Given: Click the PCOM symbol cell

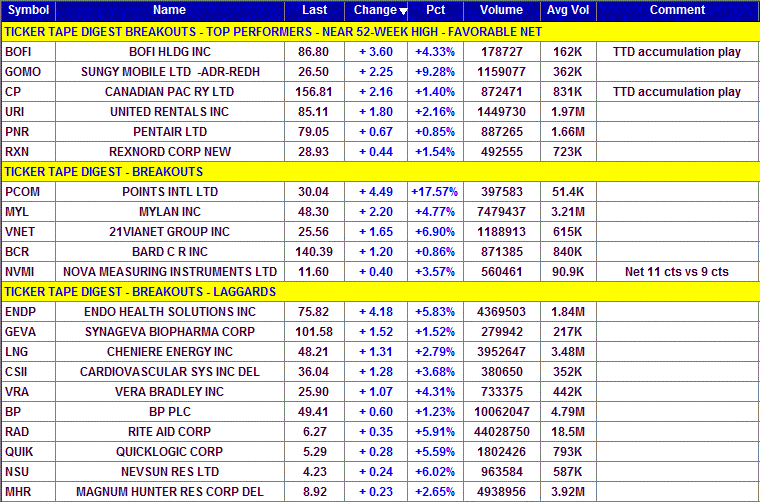Looking at the screenshot, I should [x=28, y=192].
